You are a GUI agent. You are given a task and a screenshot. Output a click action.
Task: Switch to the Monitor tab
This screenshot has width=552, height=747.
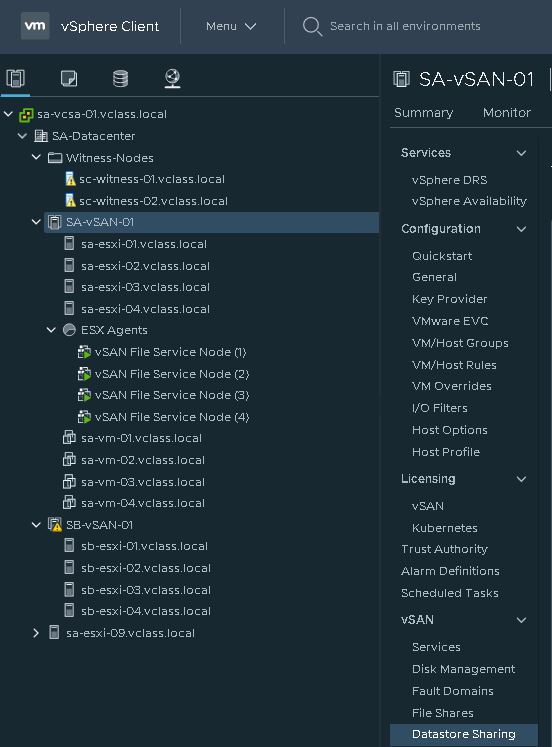click(507, 113)
